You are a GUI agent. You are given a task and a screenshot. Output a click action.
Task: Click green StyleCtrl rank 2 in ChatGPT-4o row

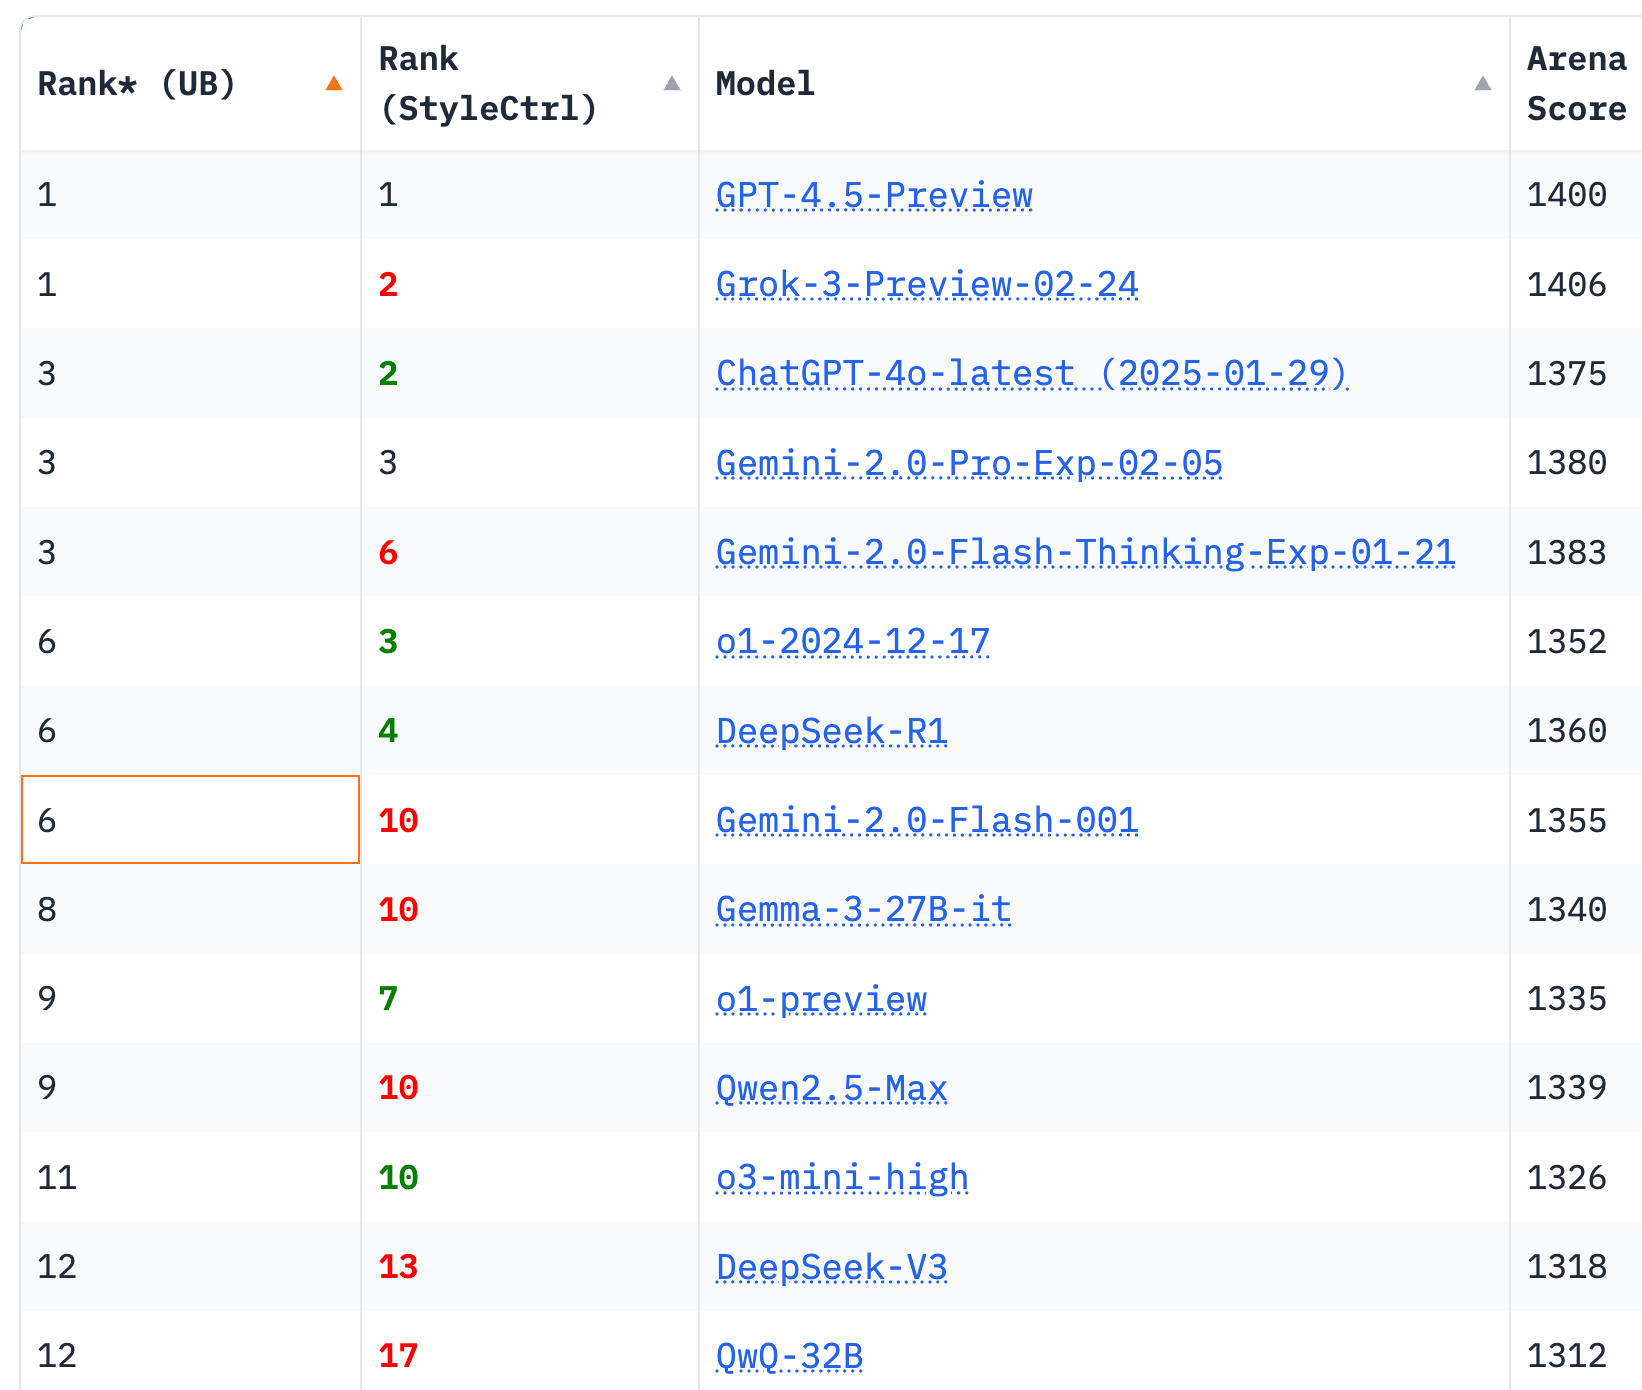coord(388,373)
